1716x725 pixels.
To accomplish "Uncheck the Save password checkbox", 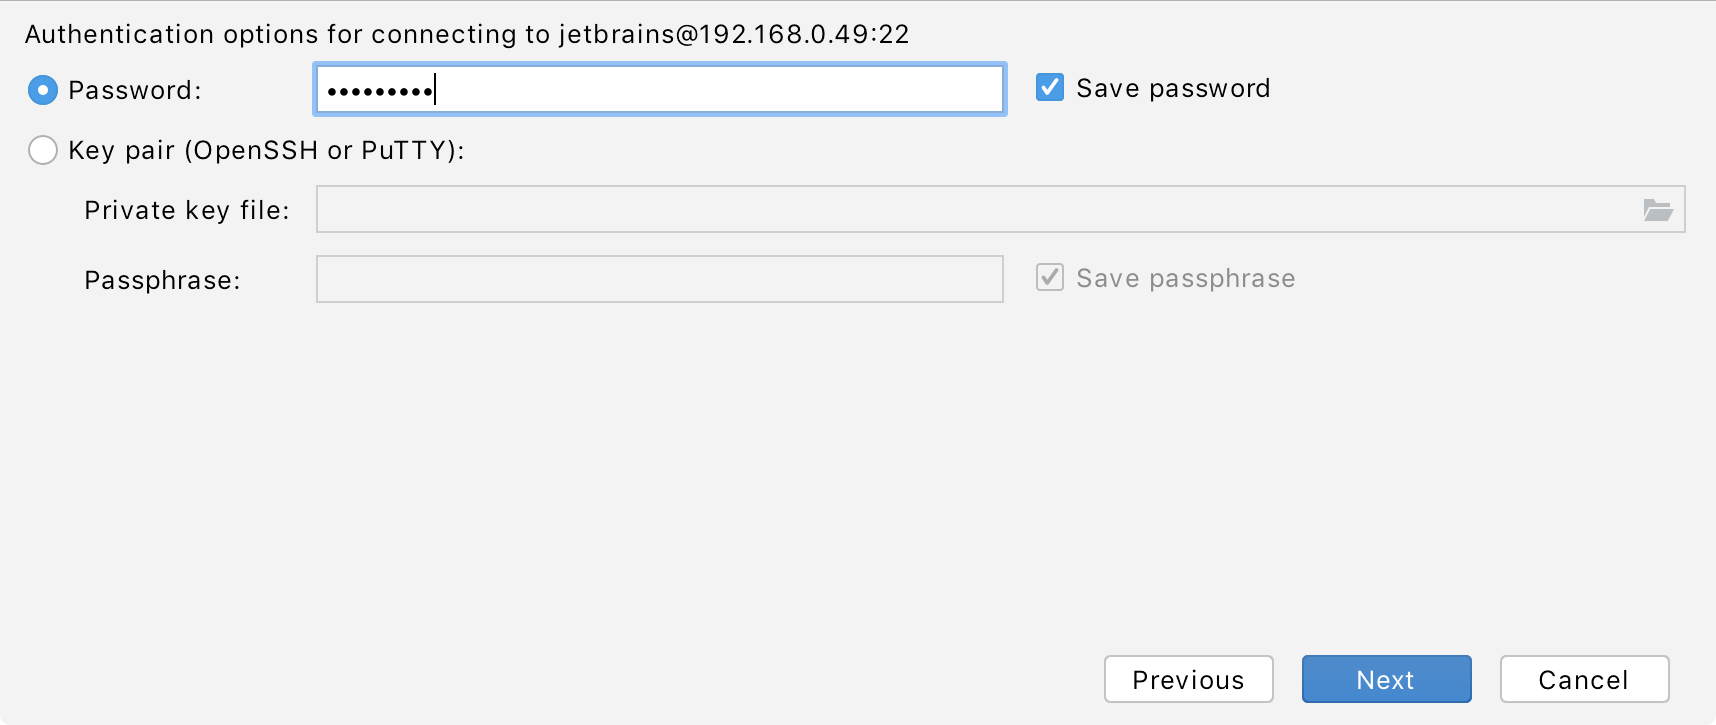I will click(x=1048, y=87).
